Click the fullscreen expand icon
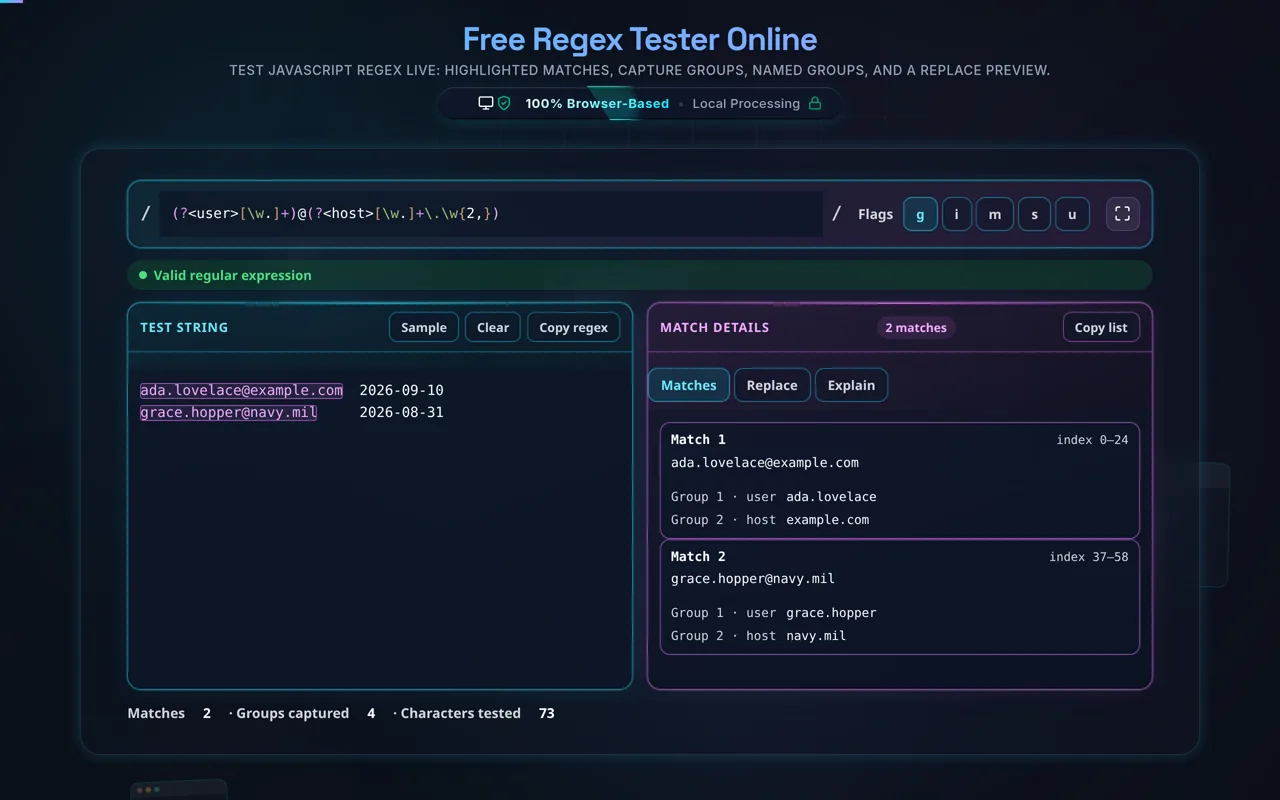 1122,214
